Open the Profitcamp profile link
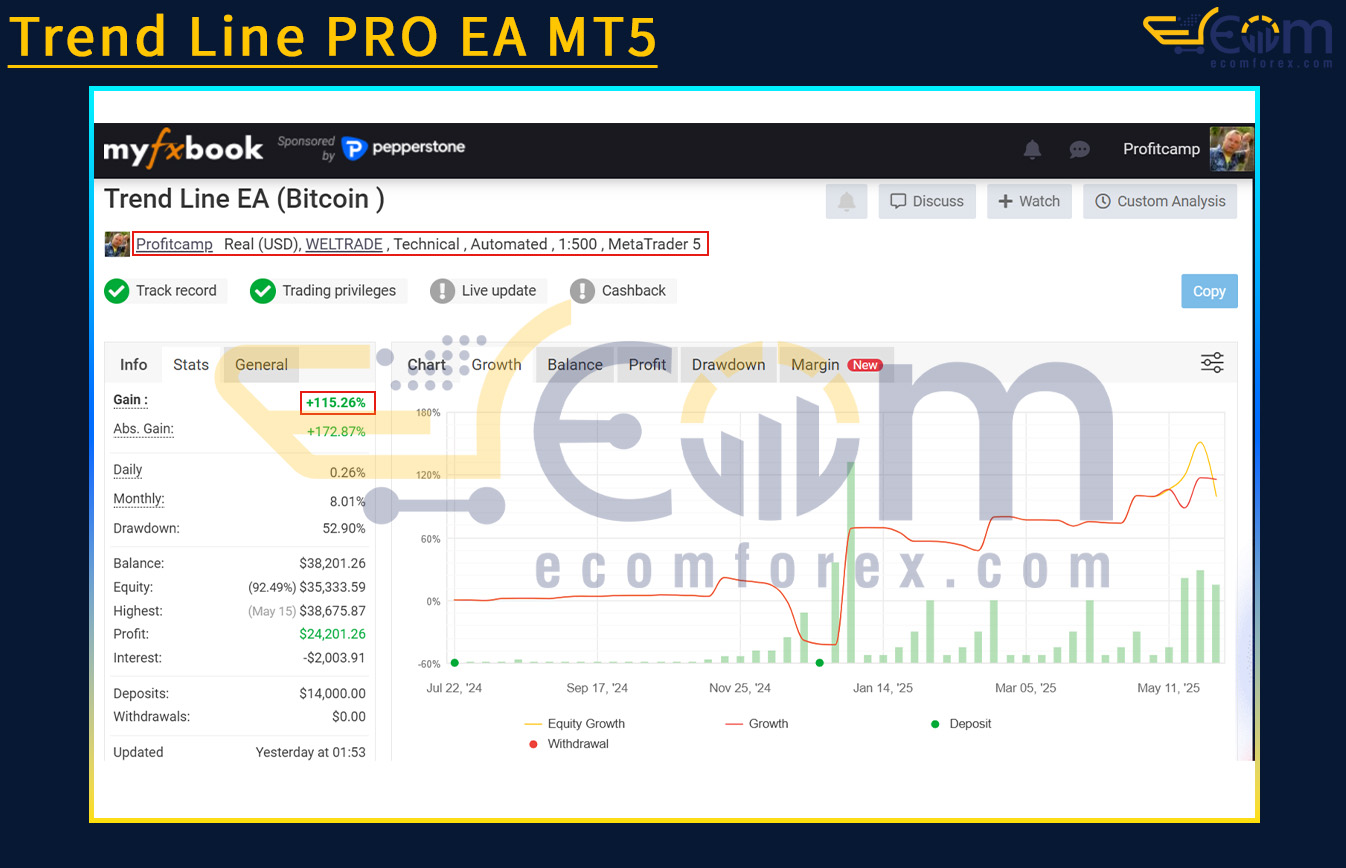 [x=174, y=244]
